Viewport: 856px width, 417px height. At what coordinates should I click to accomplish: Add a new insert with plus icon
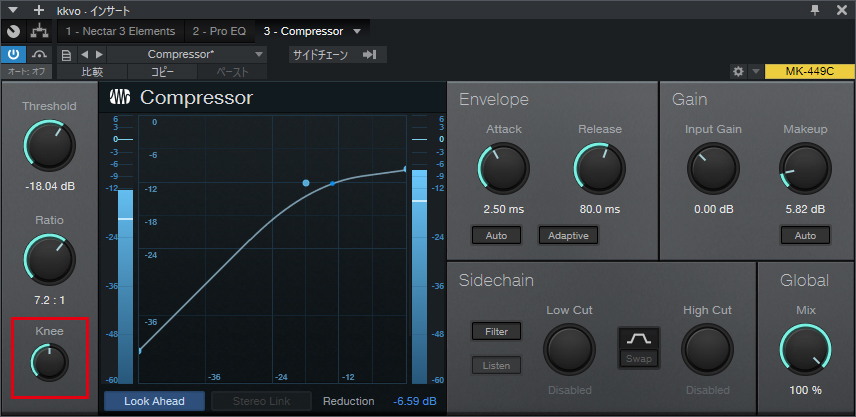[38, 10]
